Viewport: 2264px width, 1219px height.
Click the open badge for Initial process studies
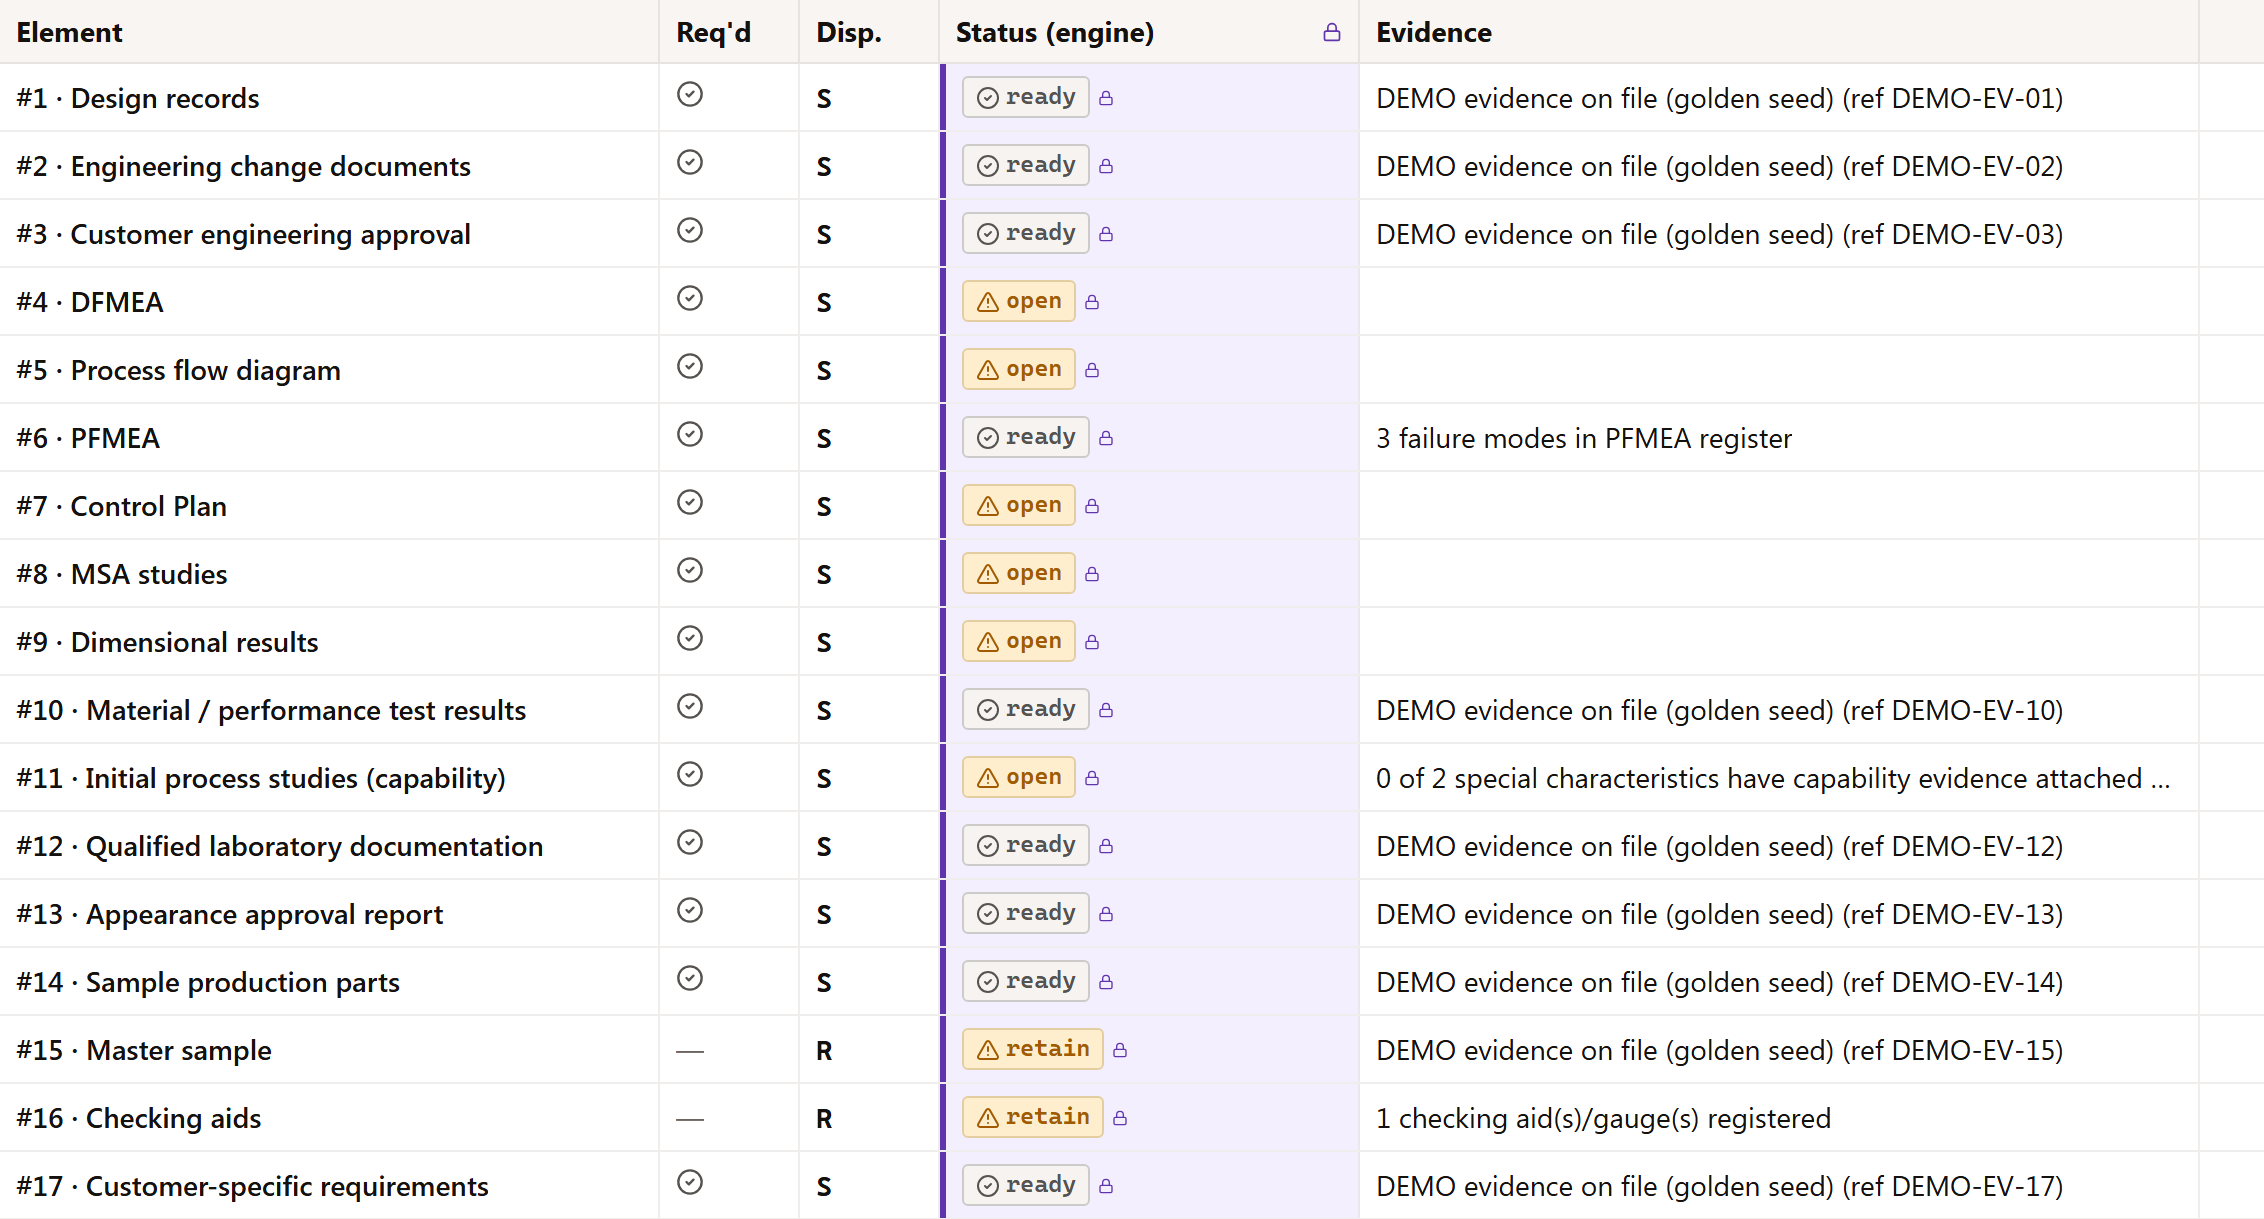coord(1019,777)
